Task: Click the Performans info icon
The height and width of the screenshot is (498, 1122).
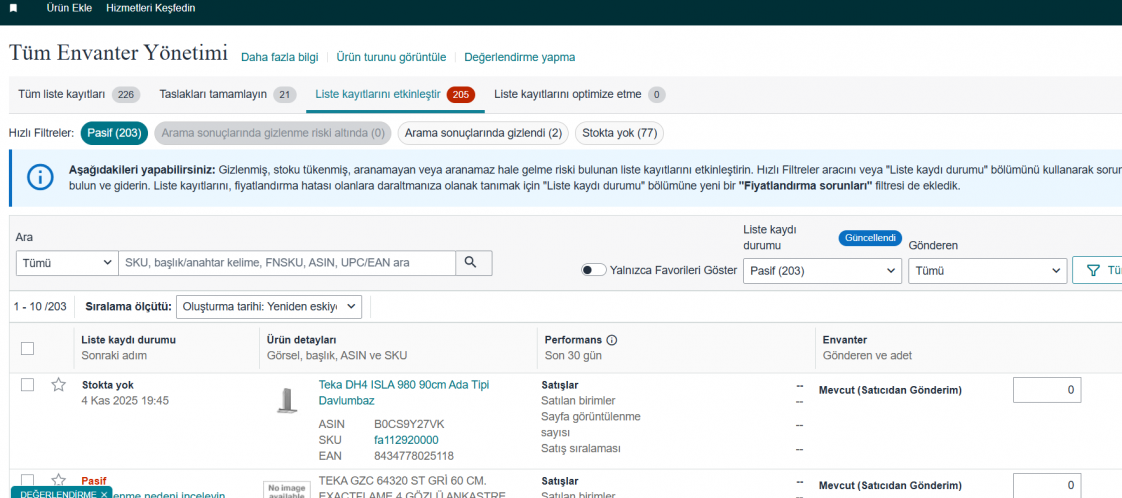Action: tap(611, 340)
